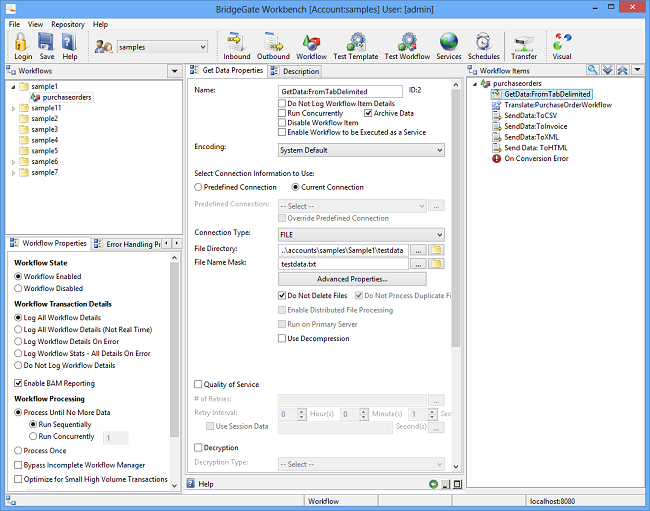Open the Services globe icon
This screenshot has height=511, width=650.
click(449, 42)
